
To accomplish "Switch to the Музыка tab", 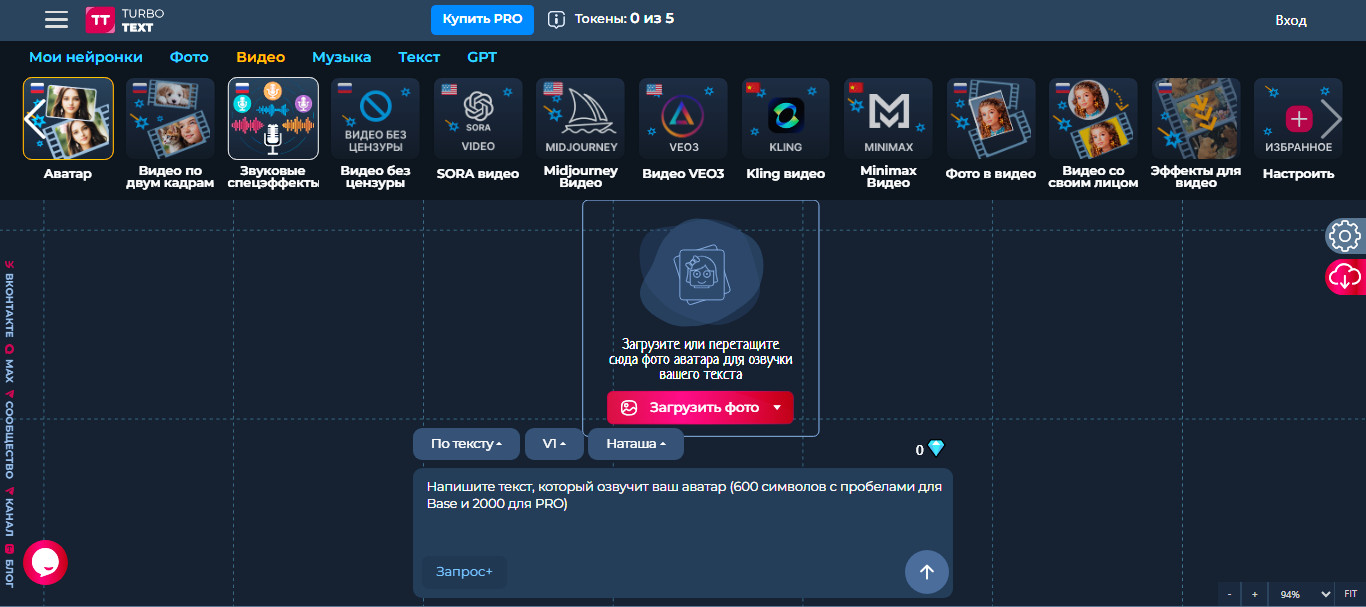I will [341, 57].
